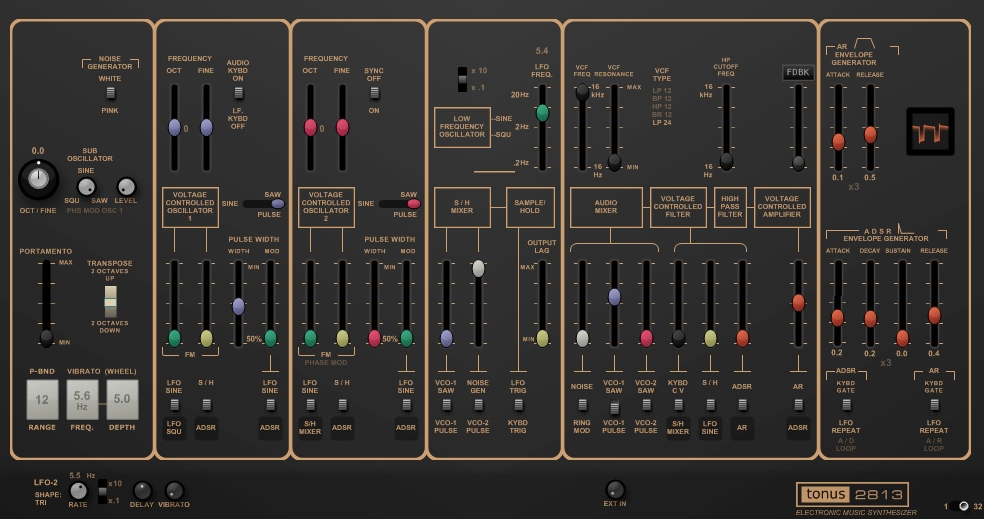Select LP 24 in VCF type list
Viewport: 984px width, 519px height.
coord(662,121)
